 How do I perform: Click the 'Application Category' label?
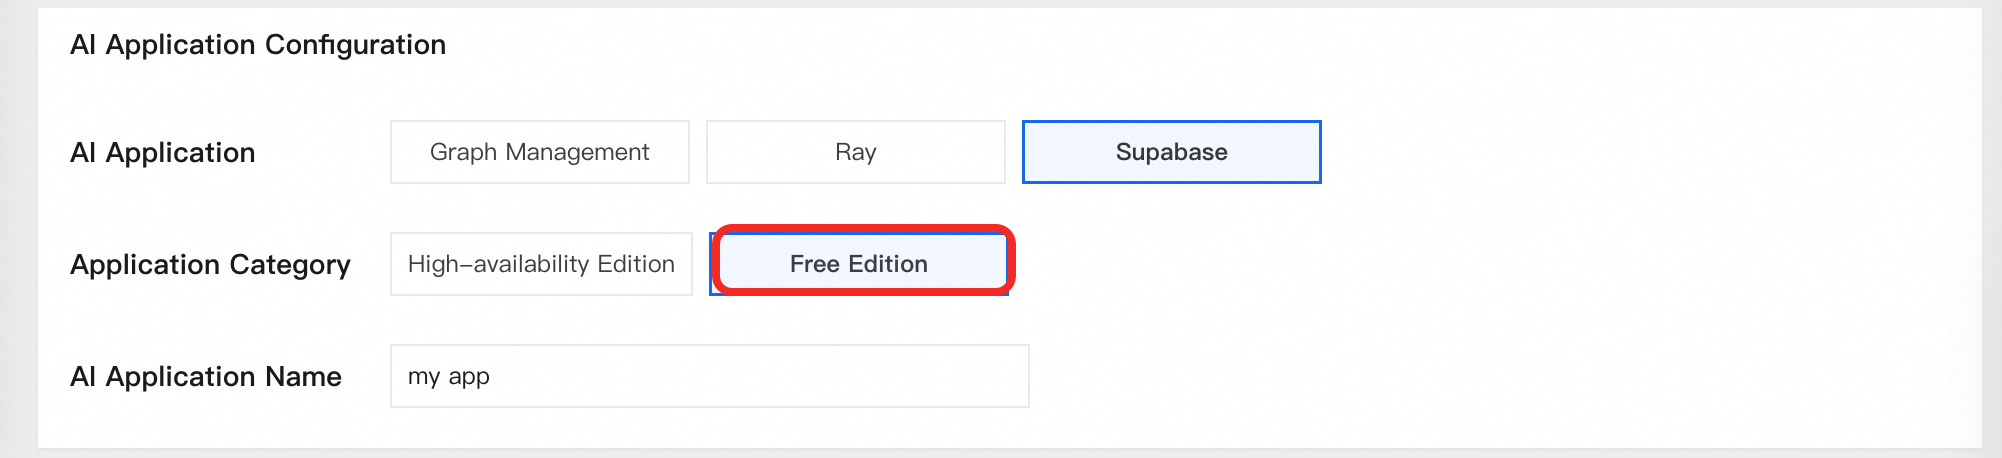pyautogui.click(x=210, y=265)
